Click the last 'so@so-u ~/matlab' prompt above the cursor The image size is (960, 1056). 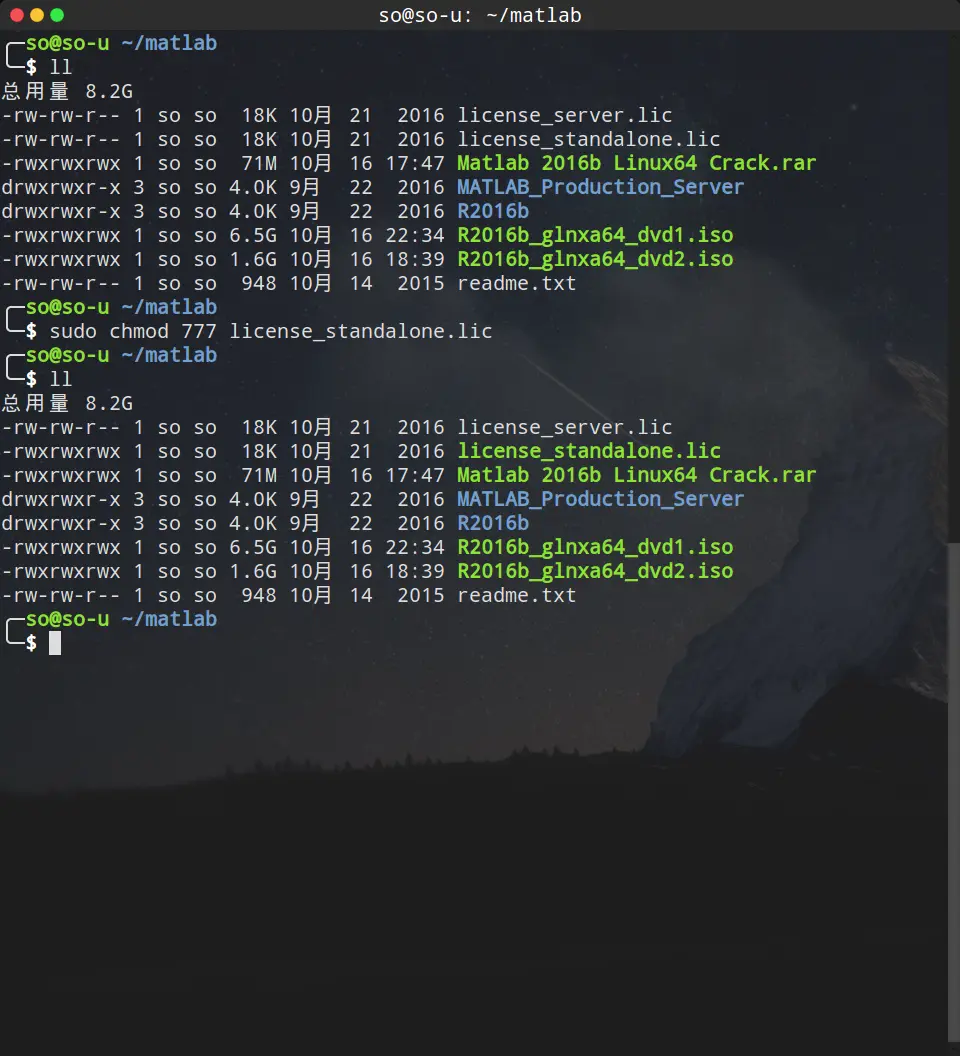point(121,619)
